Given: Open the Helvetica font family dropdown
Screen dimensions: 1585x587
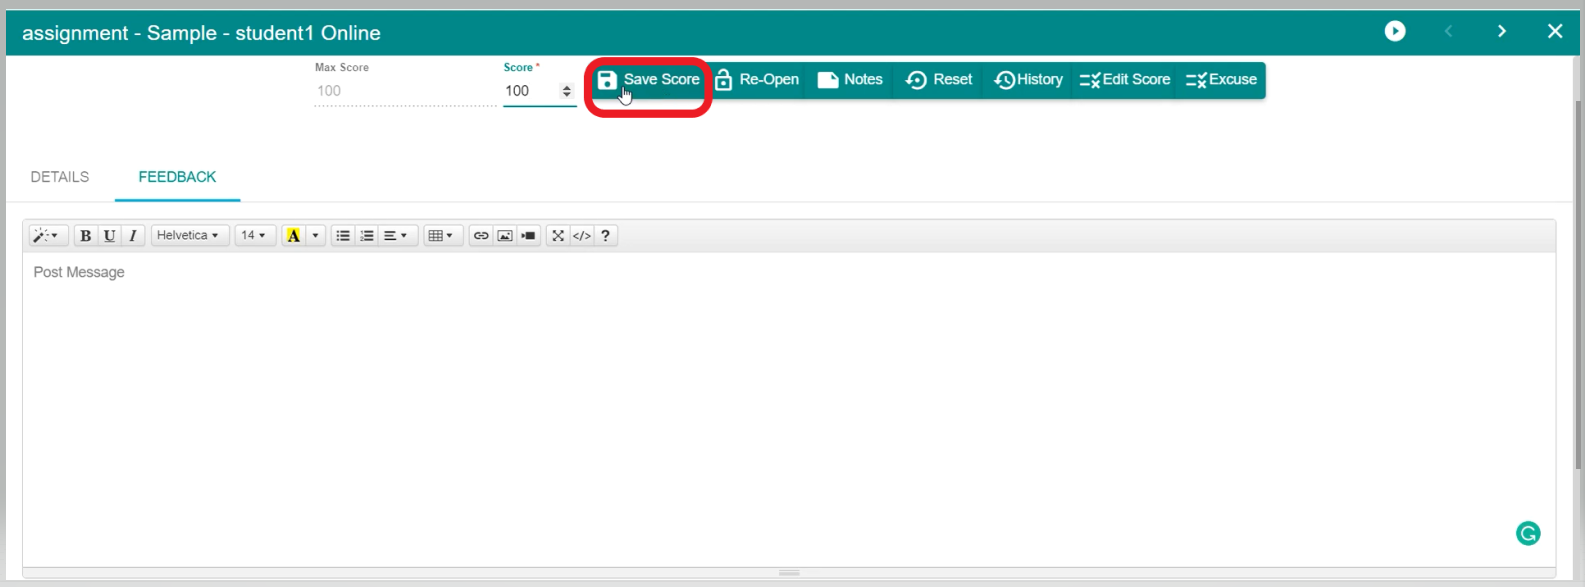Looking at the screenshot, I should [188, 236].
